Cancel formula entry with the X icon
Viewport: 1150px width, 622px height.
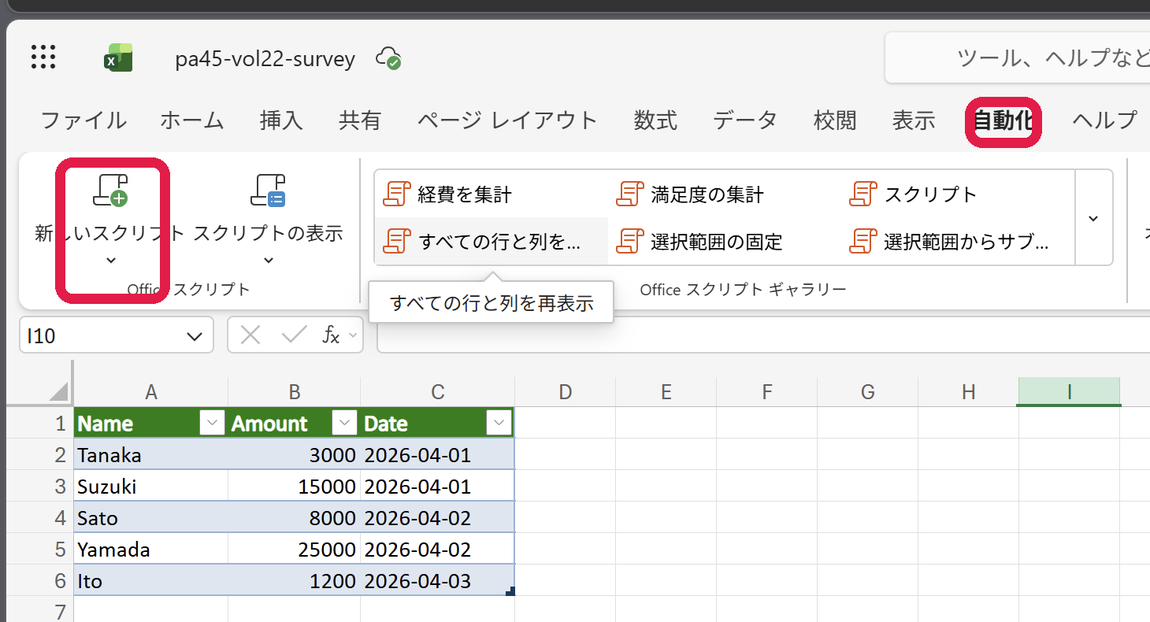coord(250,335)
